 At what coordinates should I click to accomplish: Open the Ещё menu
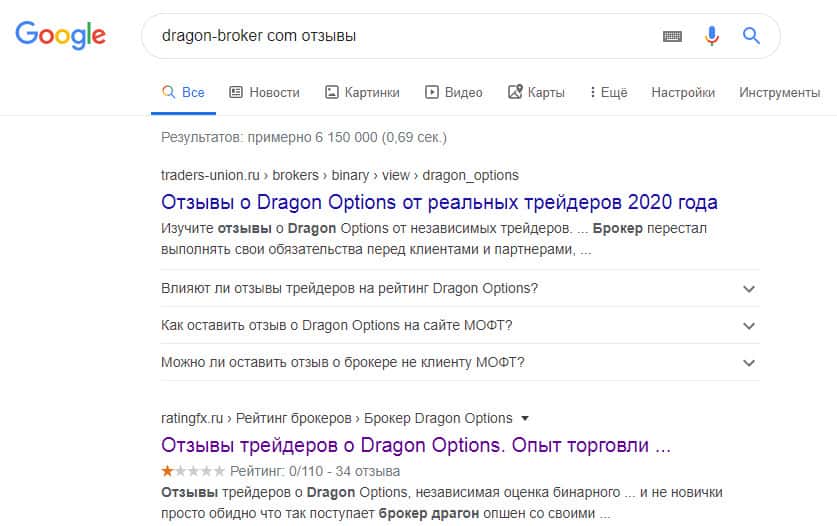[608, 92]
